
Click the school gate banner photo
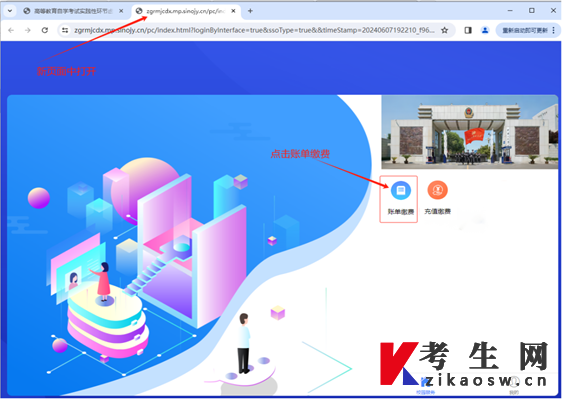[x=470, y=132]
